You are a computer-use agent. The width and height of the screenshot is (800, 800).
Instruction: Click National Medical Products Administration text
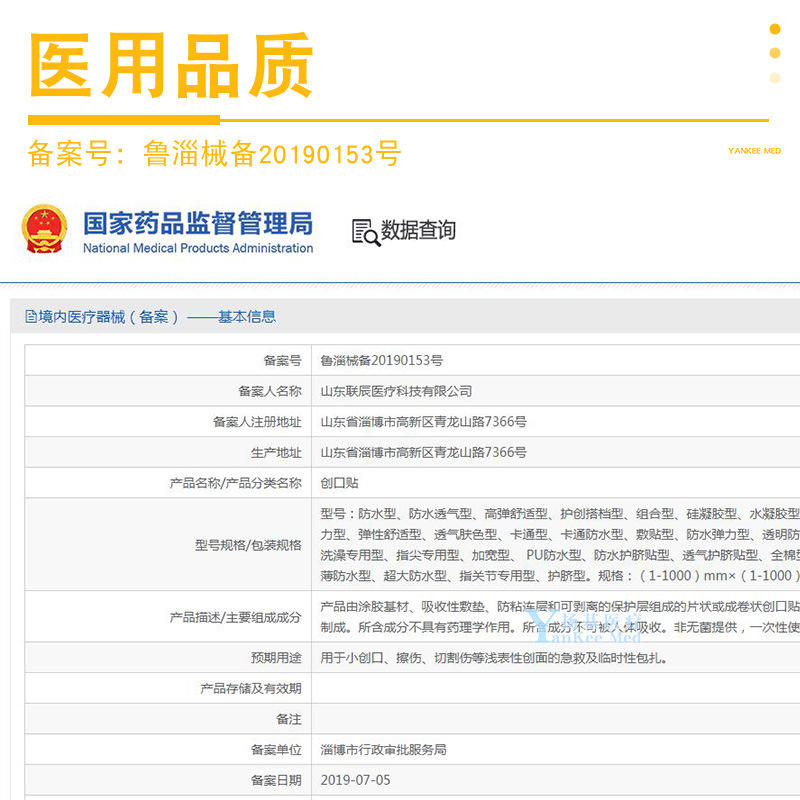coord(197,248)
